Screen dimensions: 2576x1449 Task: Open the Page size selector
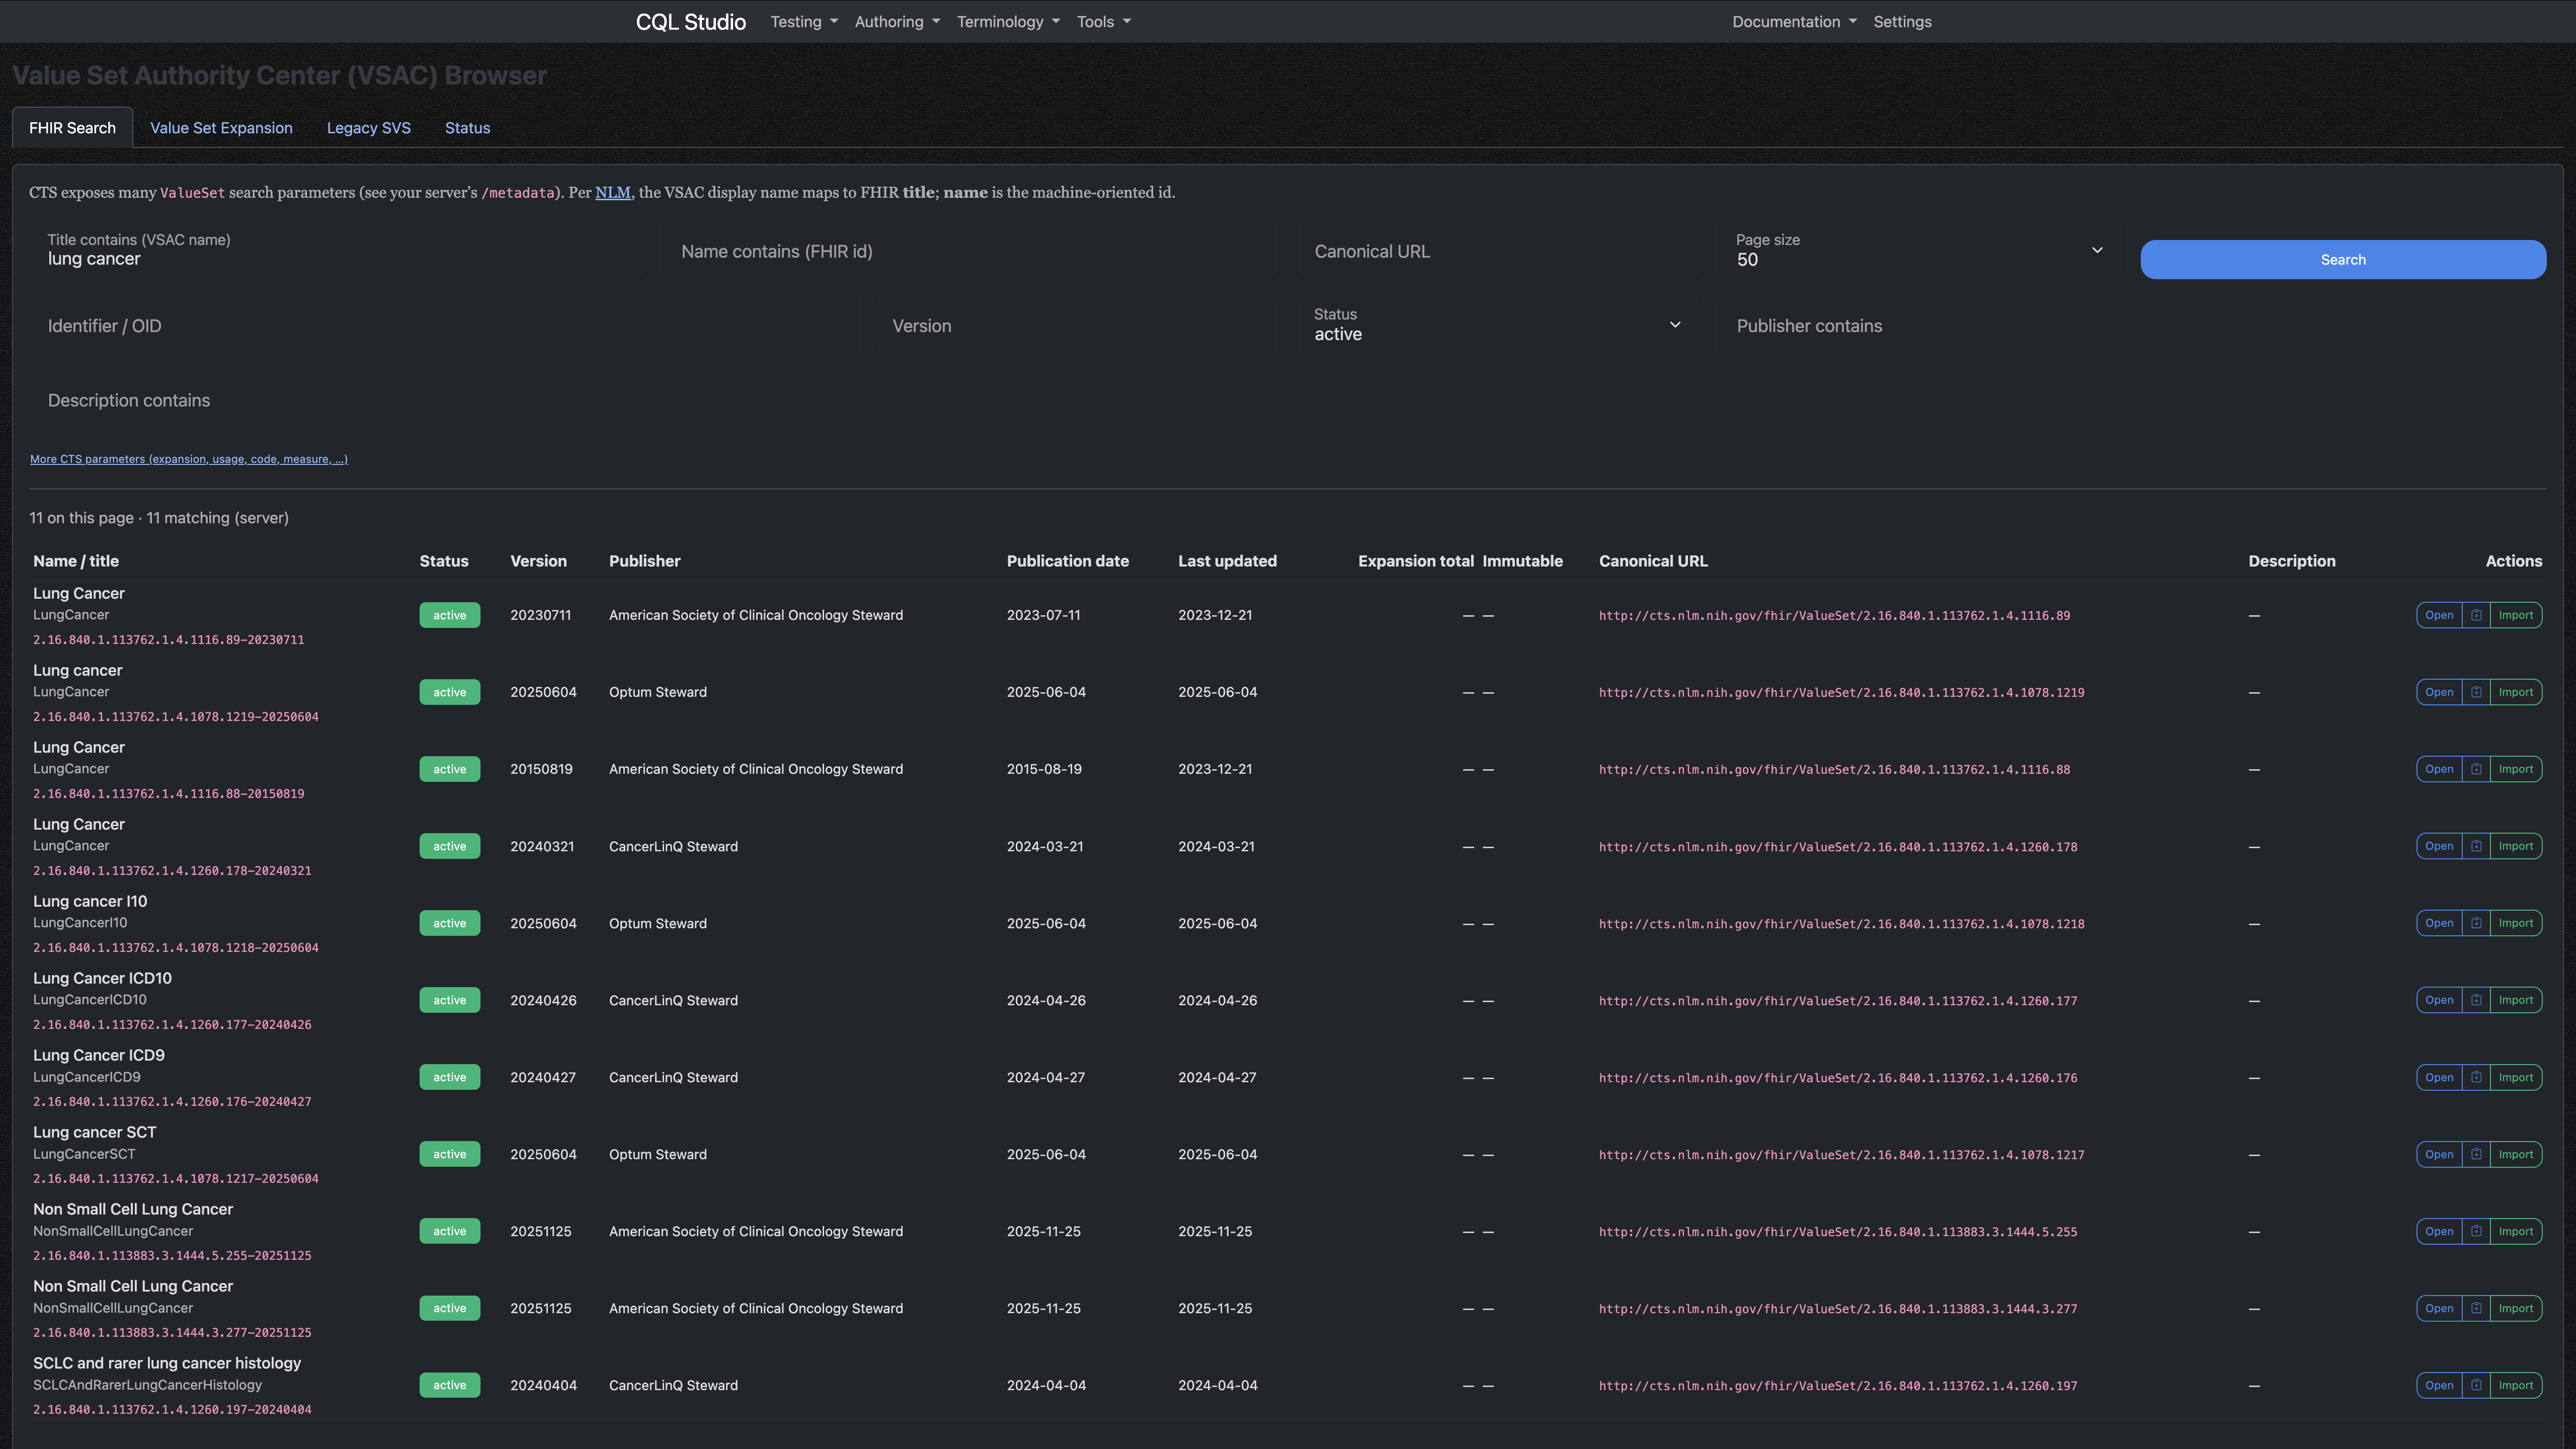point(1920,251)
